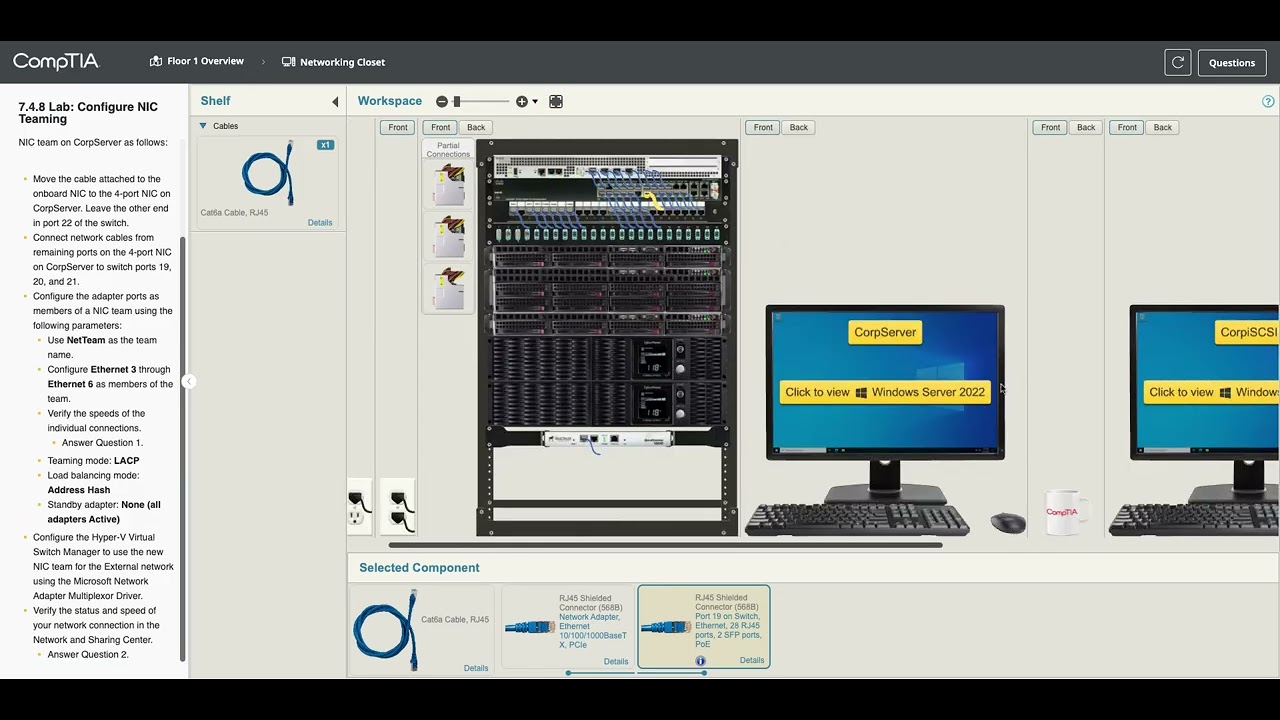Select the upper UPS unit in rack
Screen dimensions: 1280x720
607,358
